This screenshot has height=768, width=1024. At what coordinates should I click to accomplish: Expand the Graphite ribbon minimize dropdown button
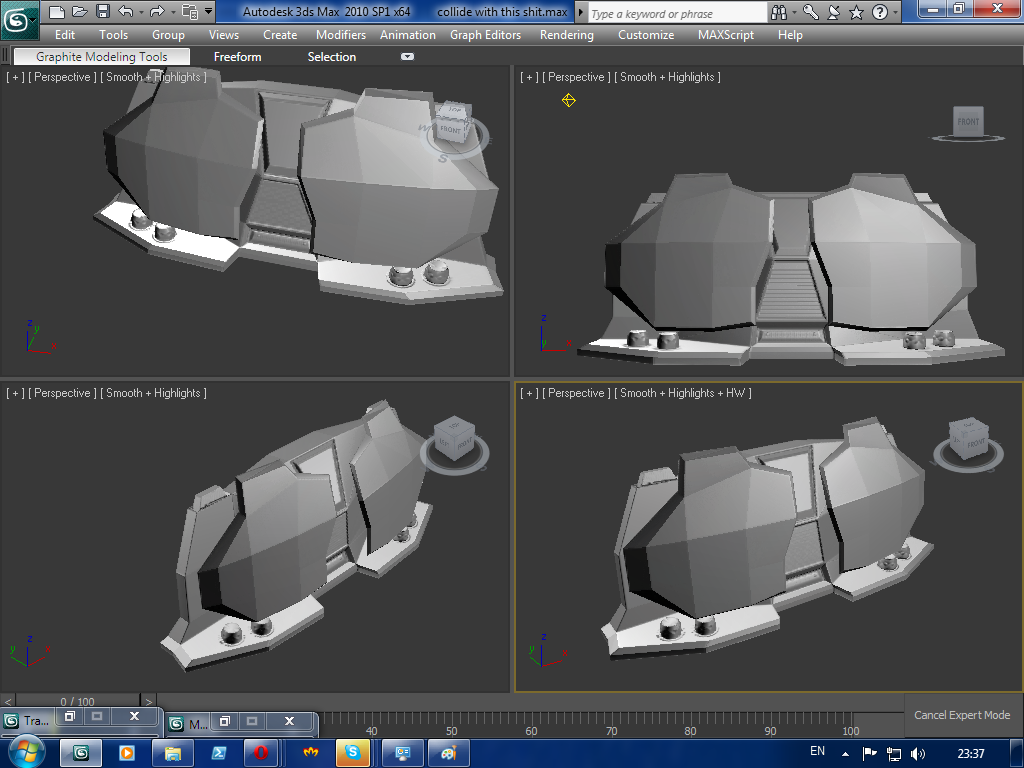(407, 57)
